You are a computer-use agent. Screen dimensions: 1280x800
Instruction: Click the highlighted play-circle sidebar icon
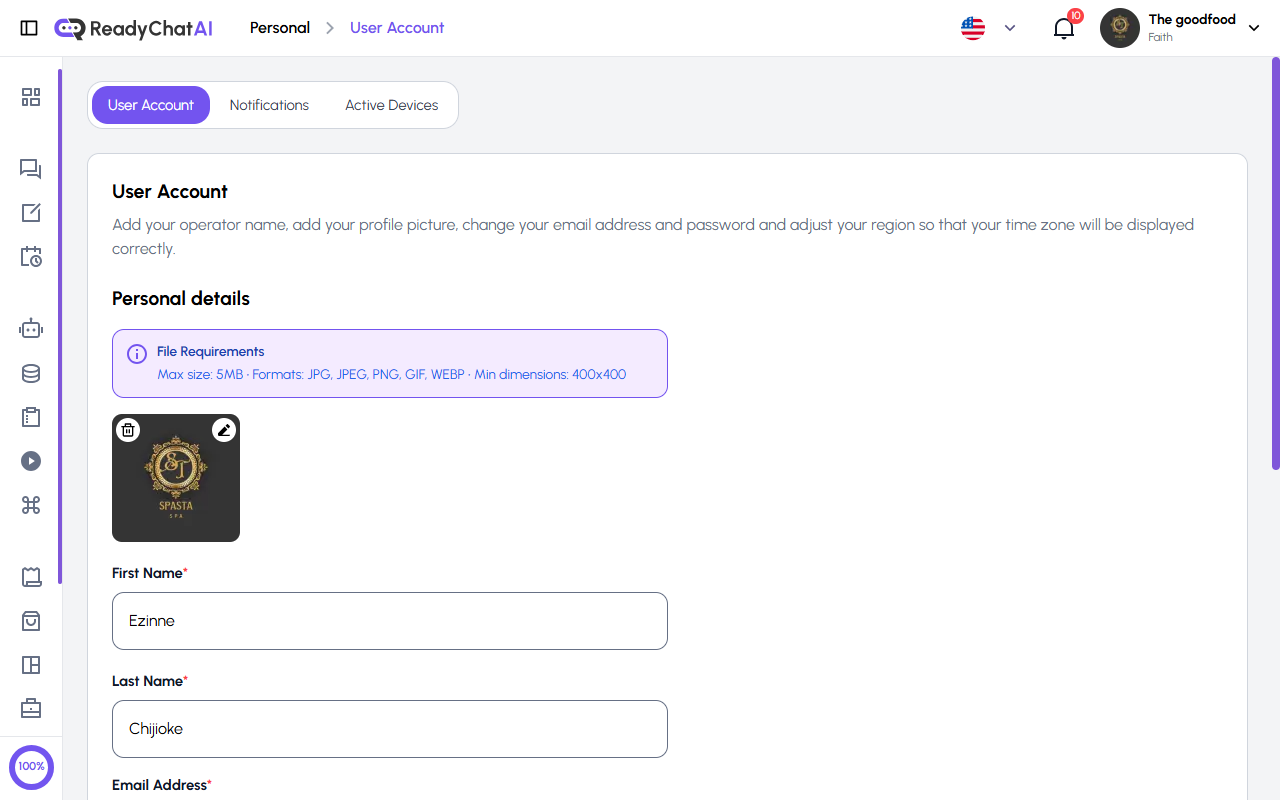click(x=31, y=461)
